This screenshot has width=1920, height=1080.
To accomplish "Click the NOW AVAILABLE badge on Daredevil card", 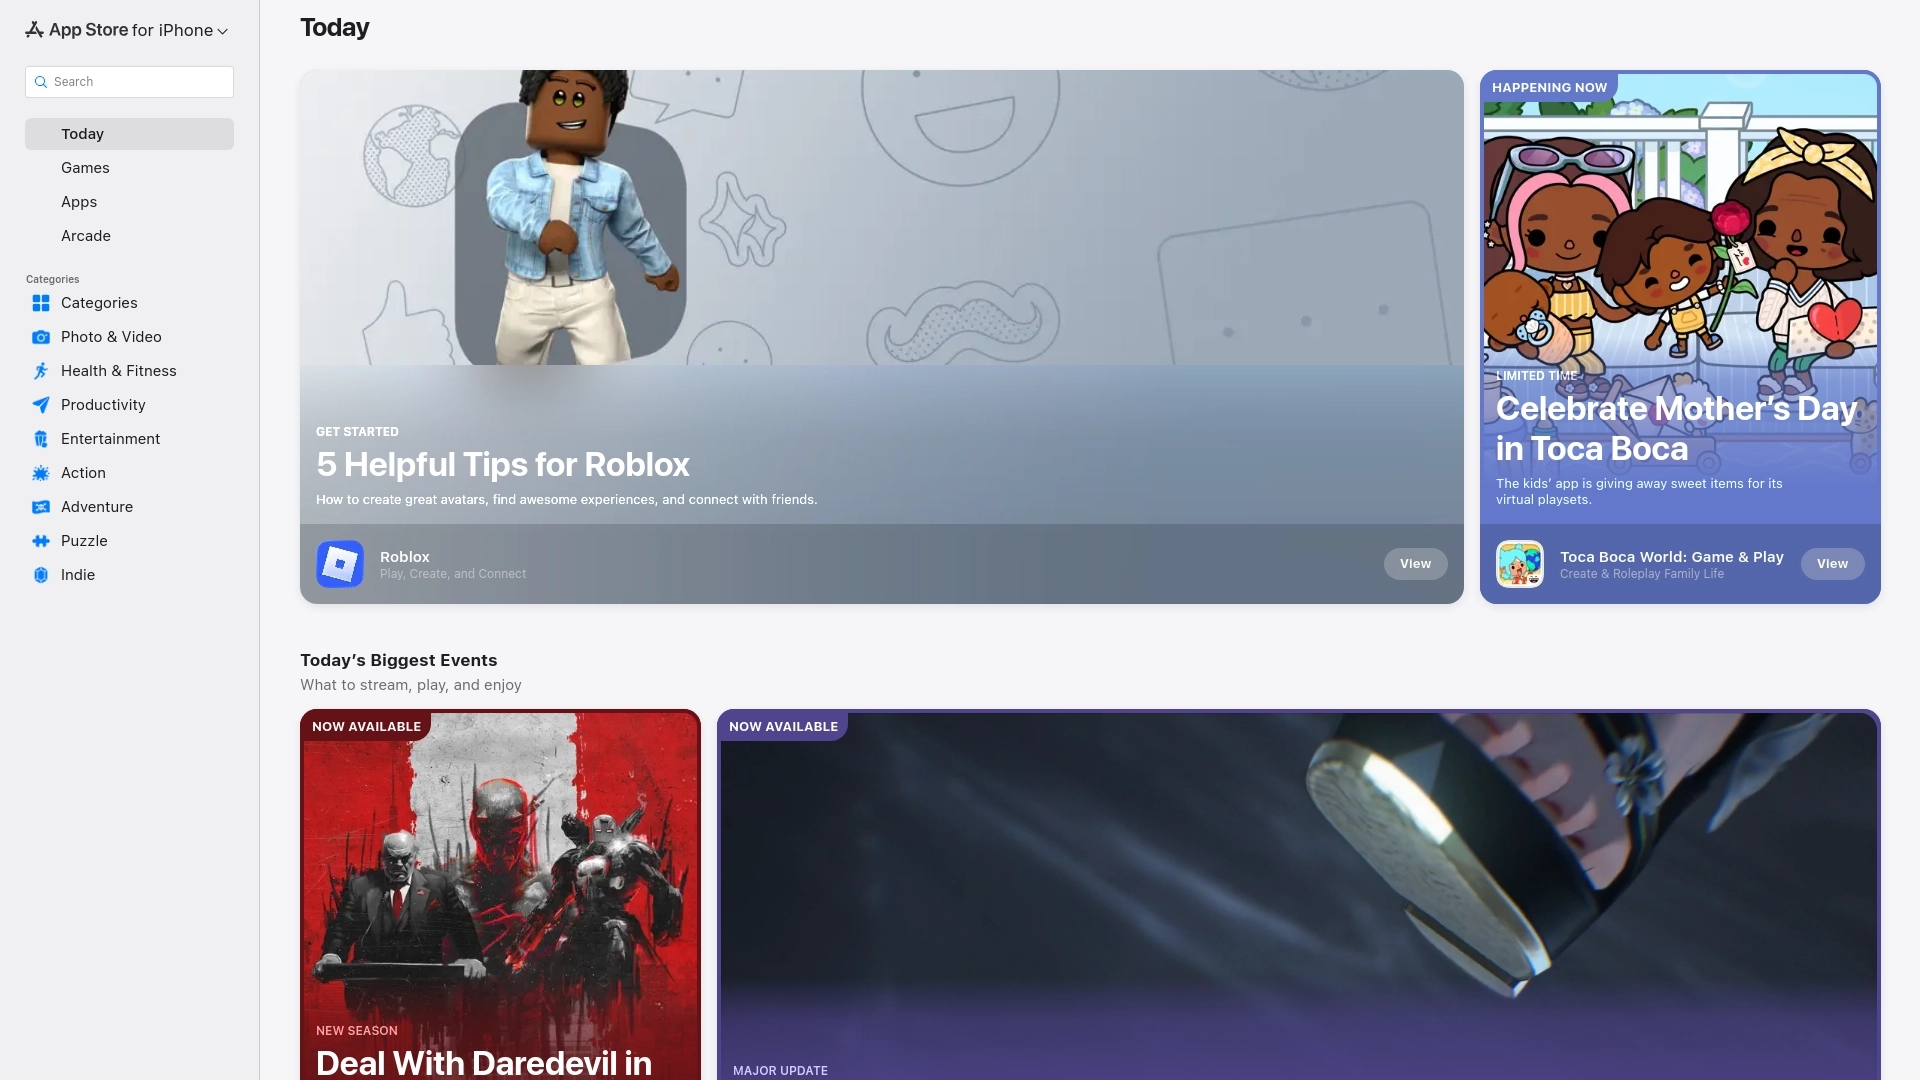I will (366, 727).
